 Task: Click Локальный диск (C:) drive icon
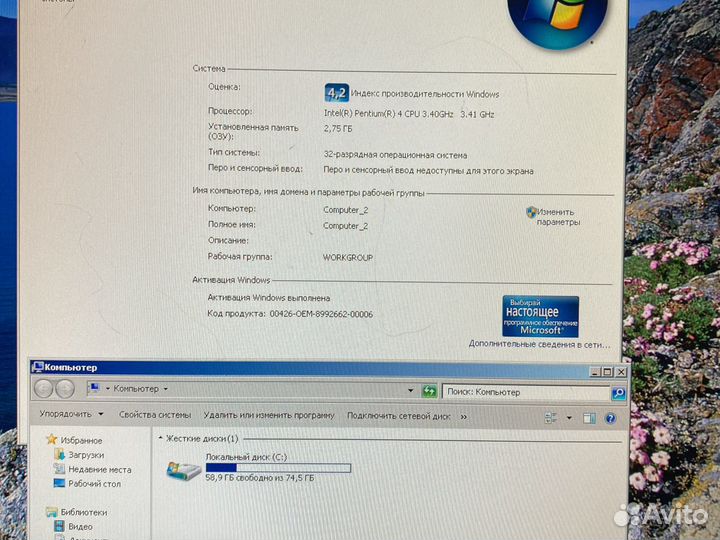[x=184, y=470]
